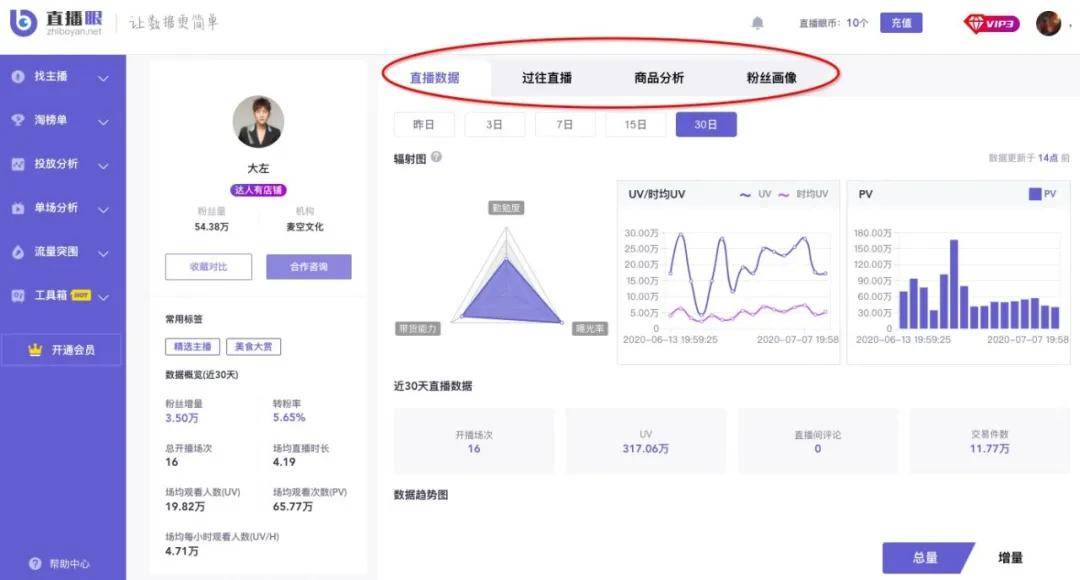Switch trend view to 增量
This screenshot has width=1080, height=580.
click(1010, 558)
